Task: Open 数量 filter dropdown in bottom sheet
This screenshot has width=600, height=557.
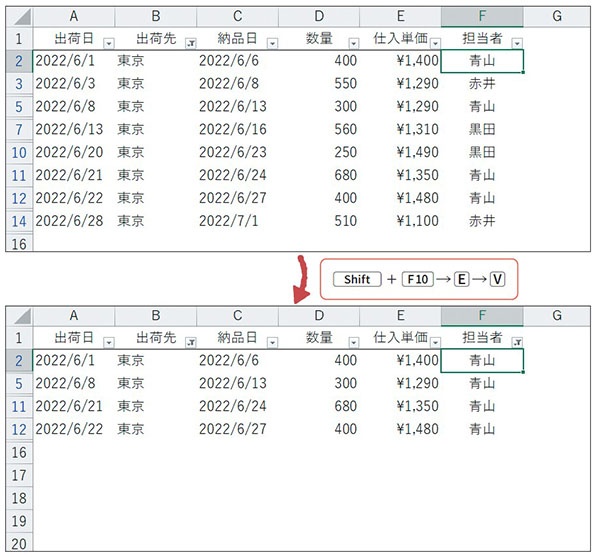Action: 354,343
